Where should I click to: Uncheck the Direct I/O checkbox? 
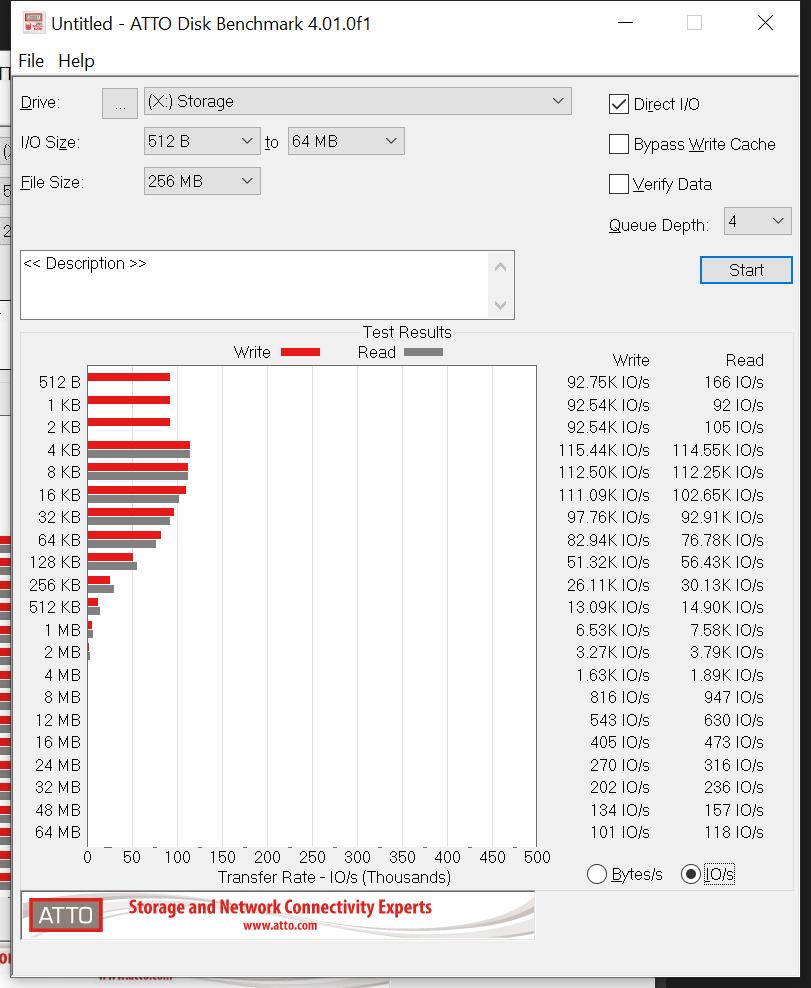click(x=619, y=104)
